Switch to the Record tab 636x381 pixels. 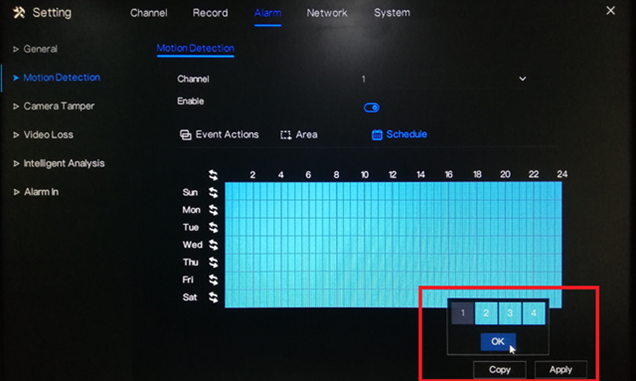click(x=210, y=13)
